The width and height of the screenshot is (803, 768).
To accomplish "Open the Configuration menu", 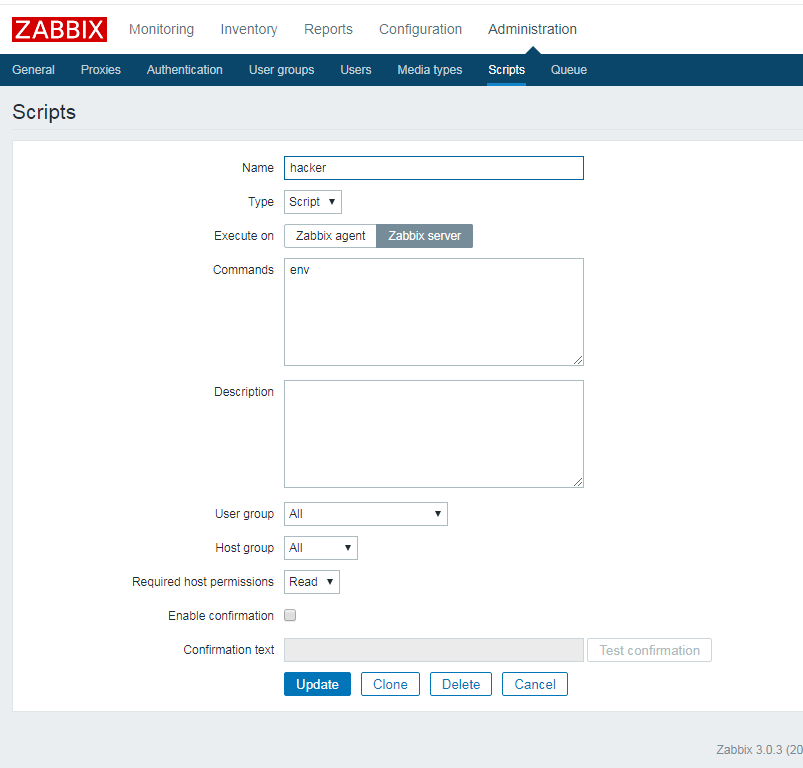I will [x=420, y=29].
